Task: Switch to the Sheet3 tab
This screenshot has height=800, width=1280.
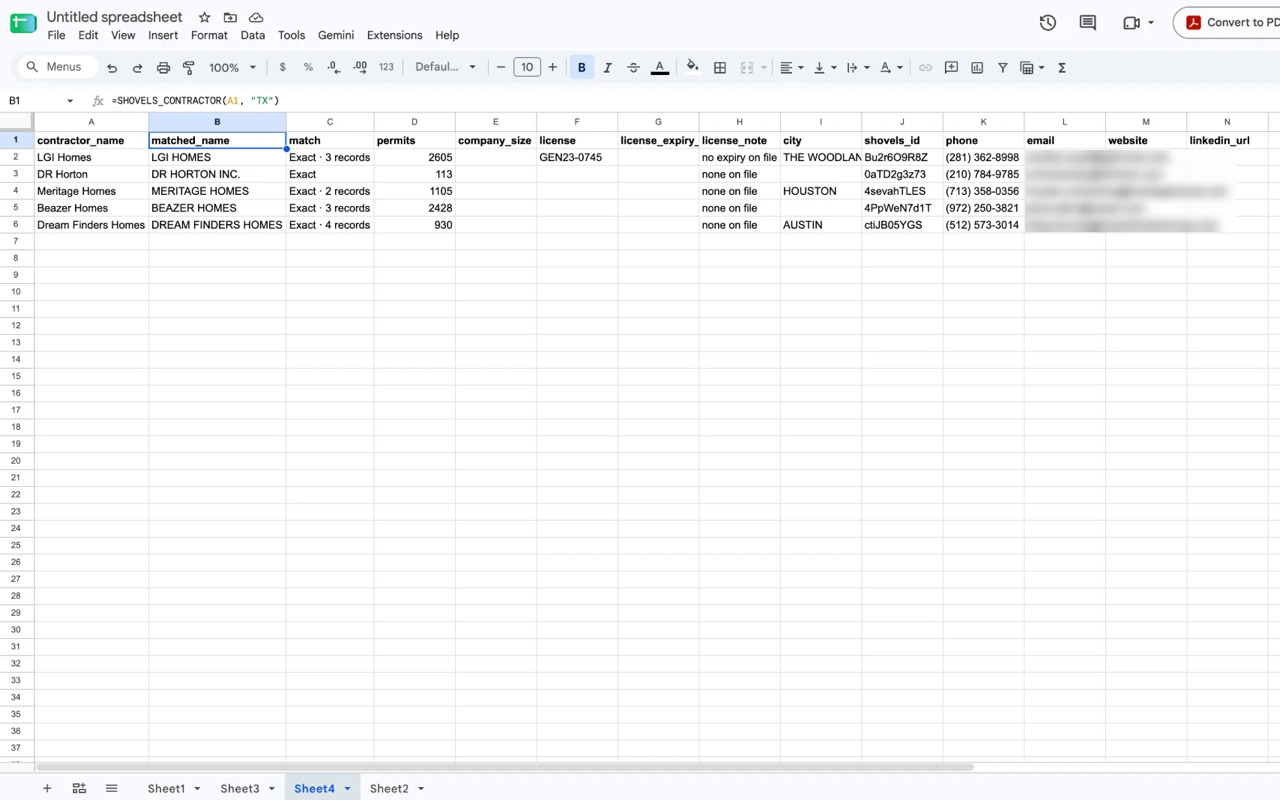Action: [240, 789]
